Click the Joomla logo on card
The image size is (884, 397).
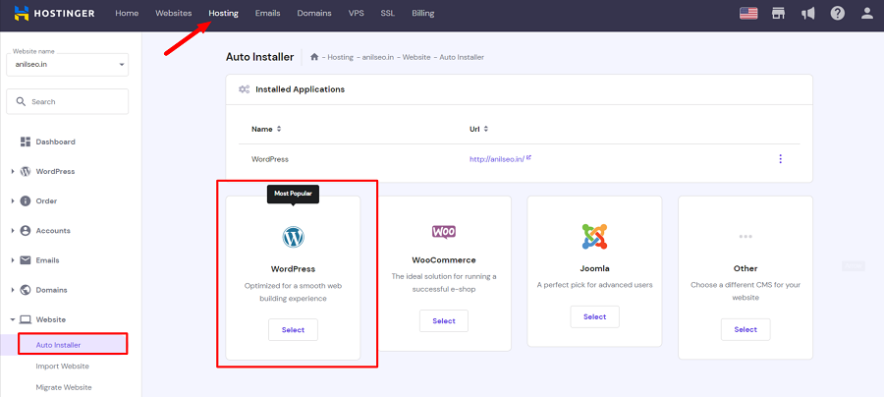pos(594,237)
